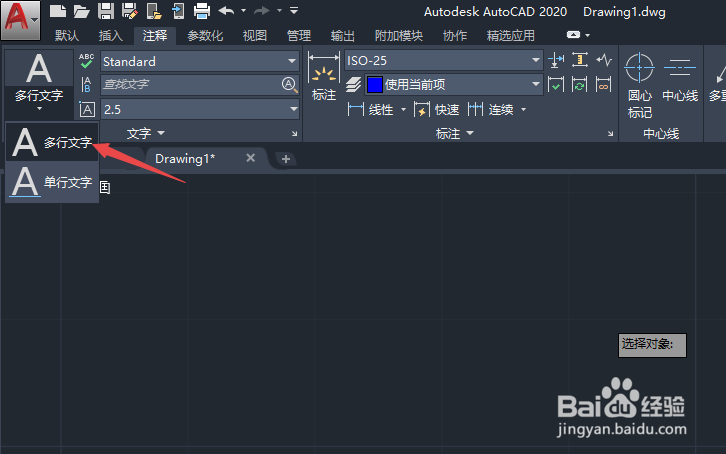Open the 文字 panel dialog launcher arrow
Viewport: 726px width, 454px height.
tap(294, 134)
